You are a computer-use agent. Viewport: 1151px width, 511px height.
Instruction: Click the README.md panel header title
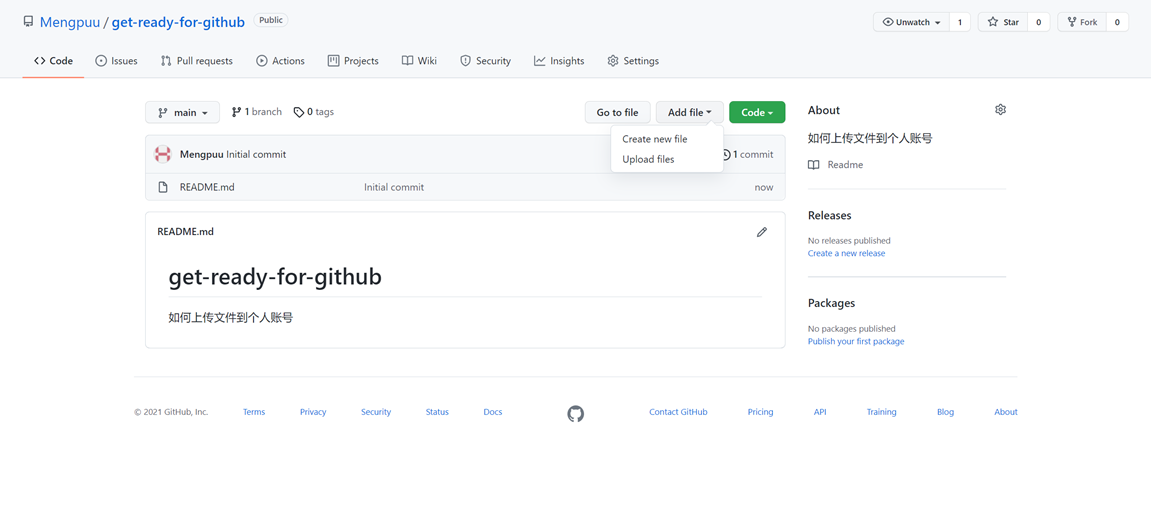[x=186, y=231]
